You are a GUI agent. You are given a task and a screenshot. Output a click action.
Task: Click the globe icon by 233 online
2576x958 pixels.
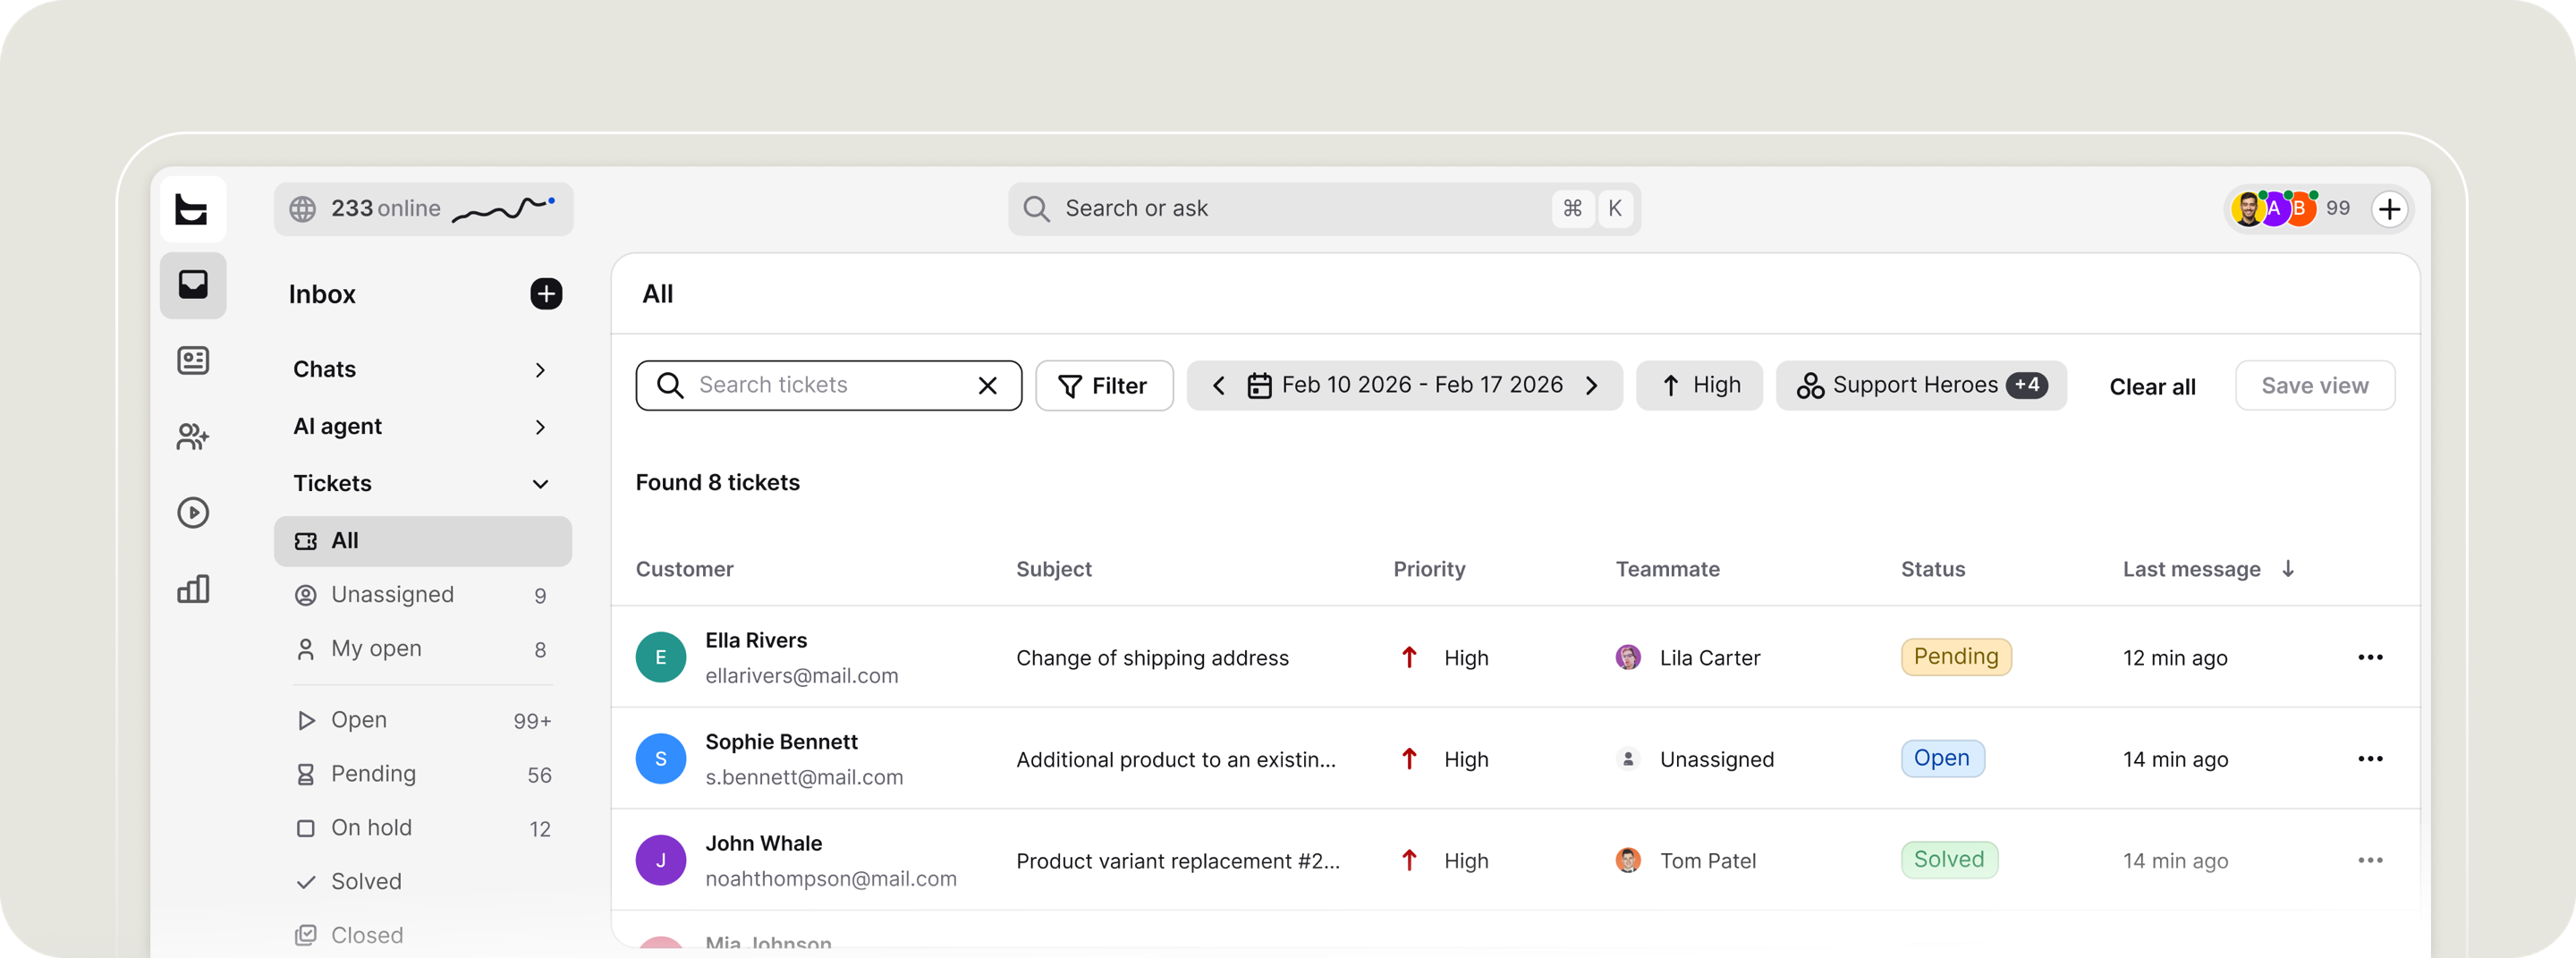click(303, 209)
